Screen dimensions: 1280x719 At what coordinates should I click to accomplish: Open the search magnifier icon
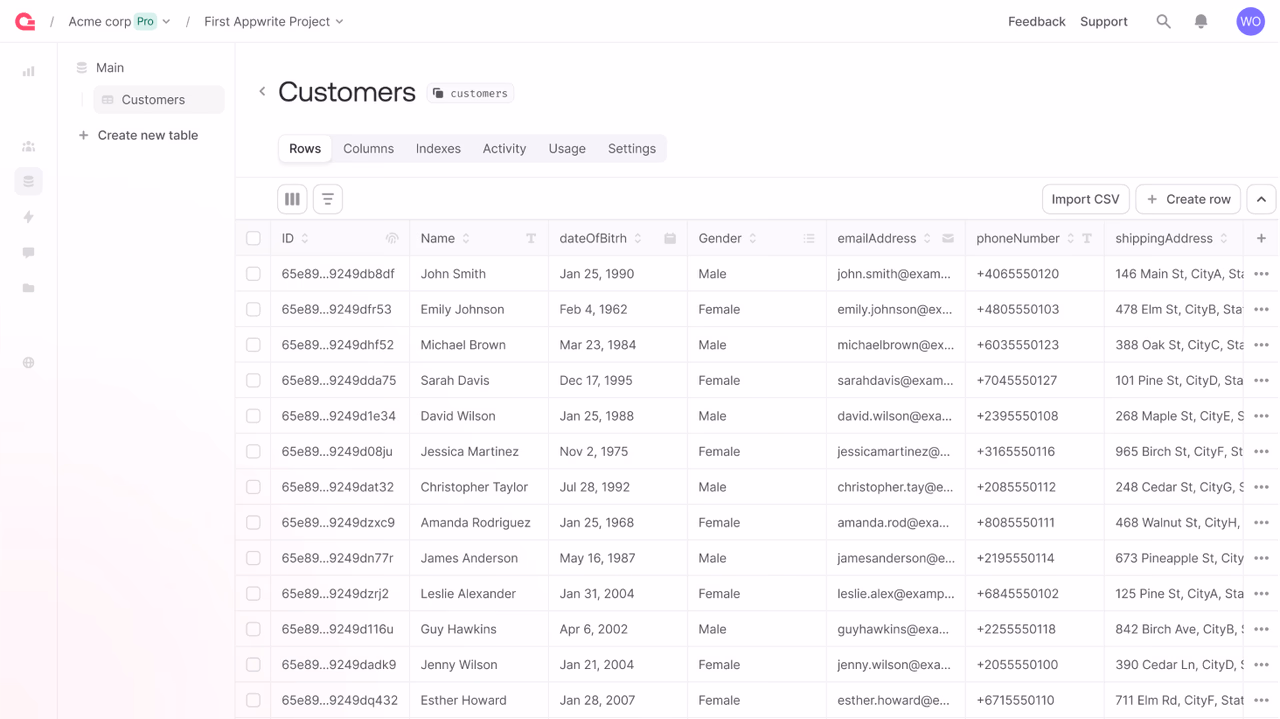[x=1163, y=21]
